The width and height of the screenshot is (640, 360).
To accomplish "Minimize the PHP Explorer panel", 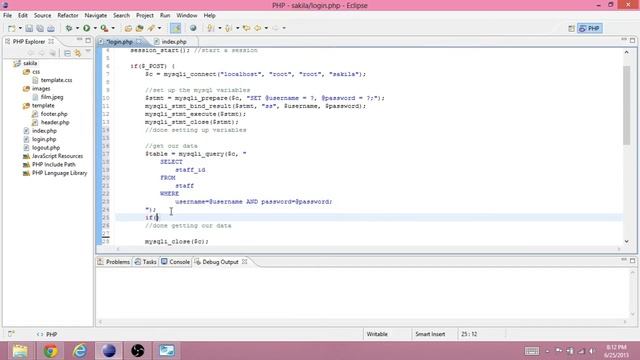I will (x=79, y=40).
